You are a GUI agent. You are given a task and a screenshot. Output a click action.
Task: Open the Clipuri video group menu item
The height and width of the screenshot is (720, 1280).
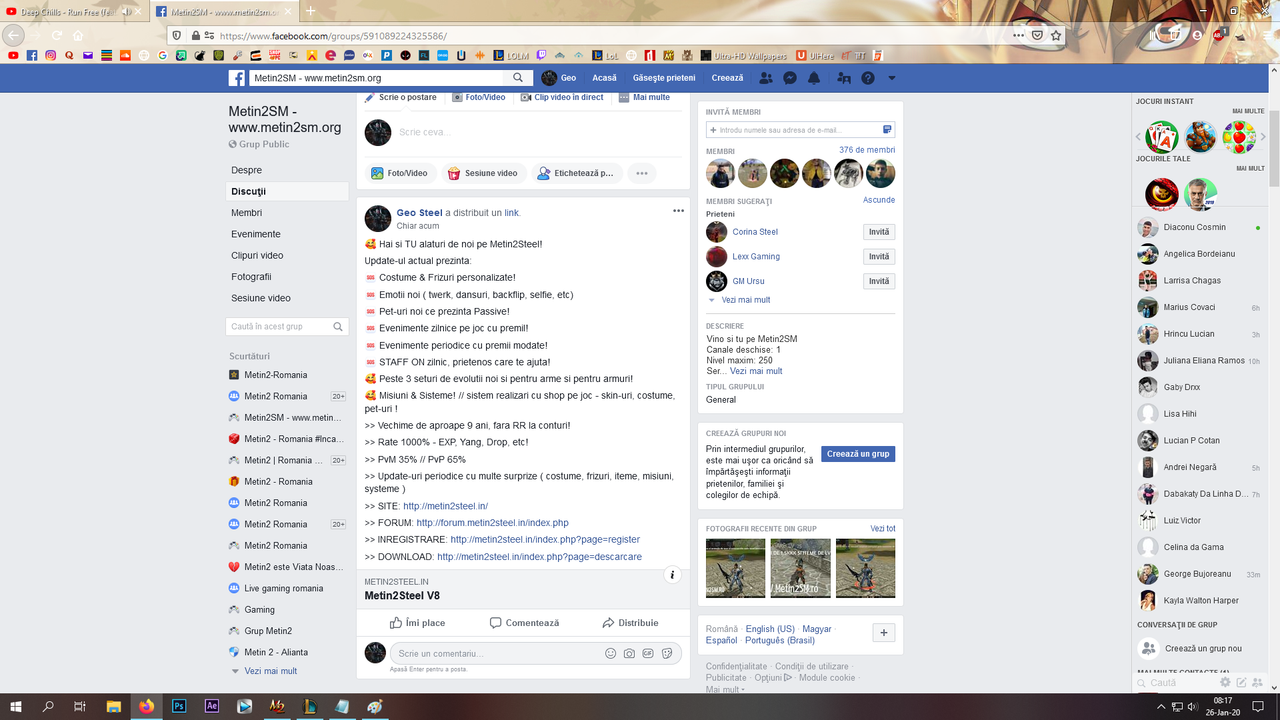[x=288, y=255]
